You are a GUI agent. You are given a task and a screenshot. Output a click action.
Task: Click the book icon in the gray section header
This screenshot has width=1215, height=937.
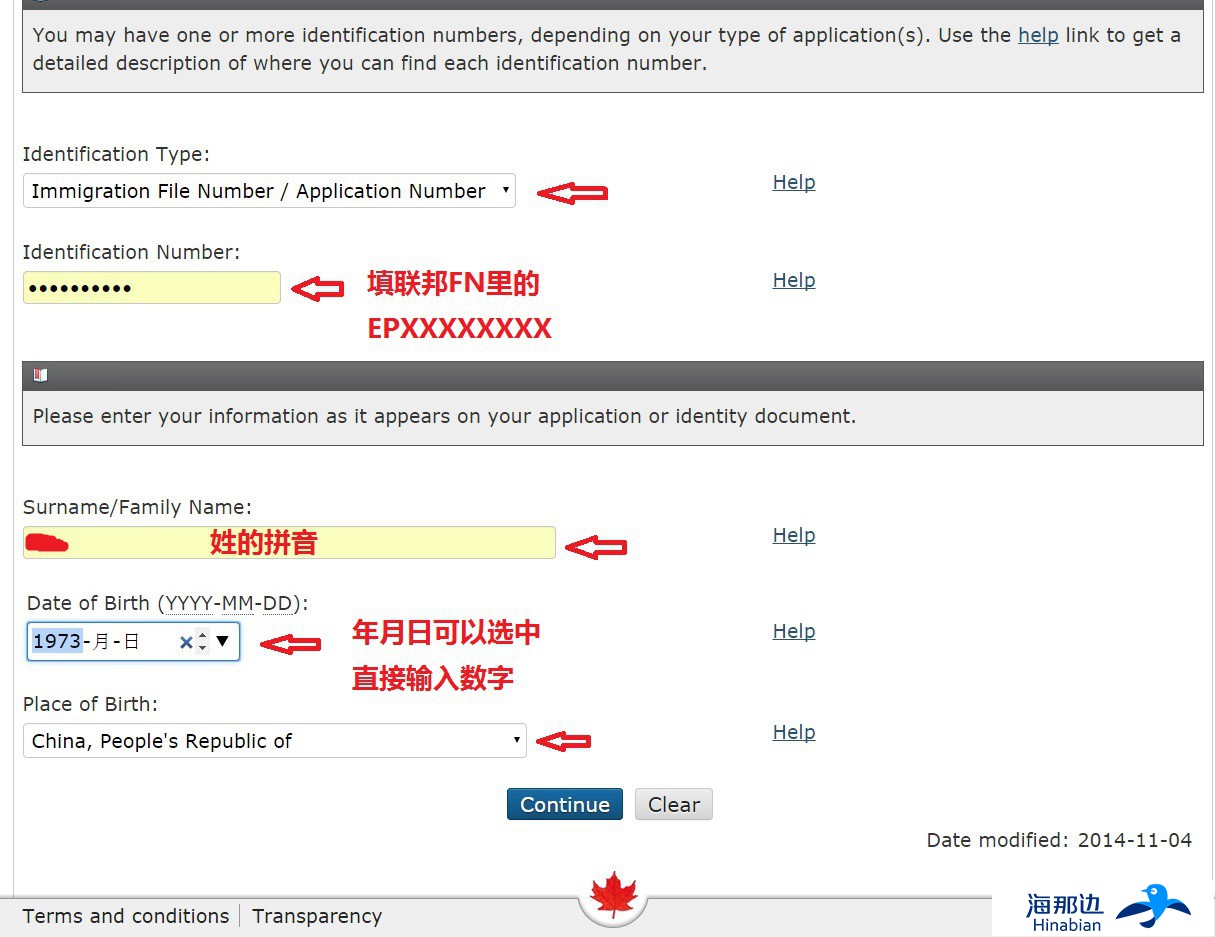(x=41, y=375)
